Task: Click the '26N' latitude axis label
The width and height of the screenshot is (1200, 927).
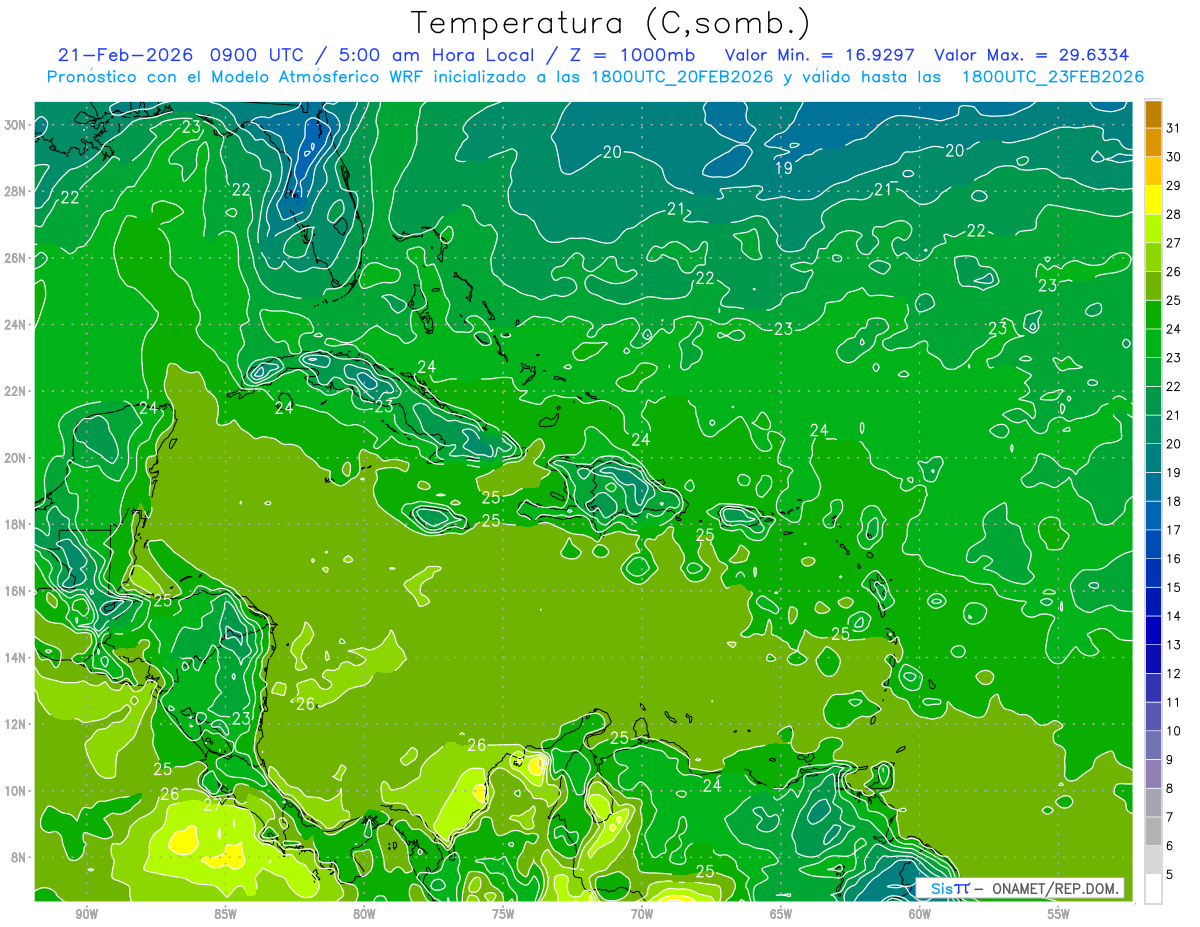Action: click(x=16, y=258)
